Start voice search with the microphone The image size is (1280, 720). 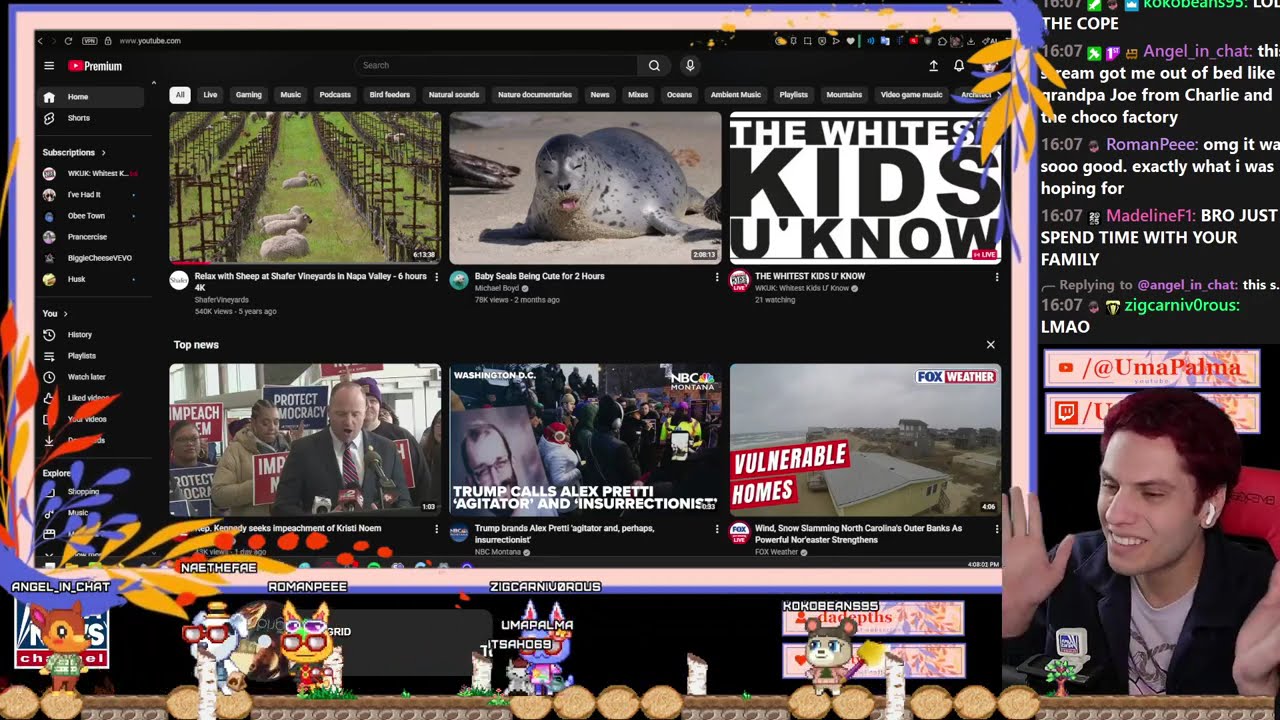coord(689,65)
